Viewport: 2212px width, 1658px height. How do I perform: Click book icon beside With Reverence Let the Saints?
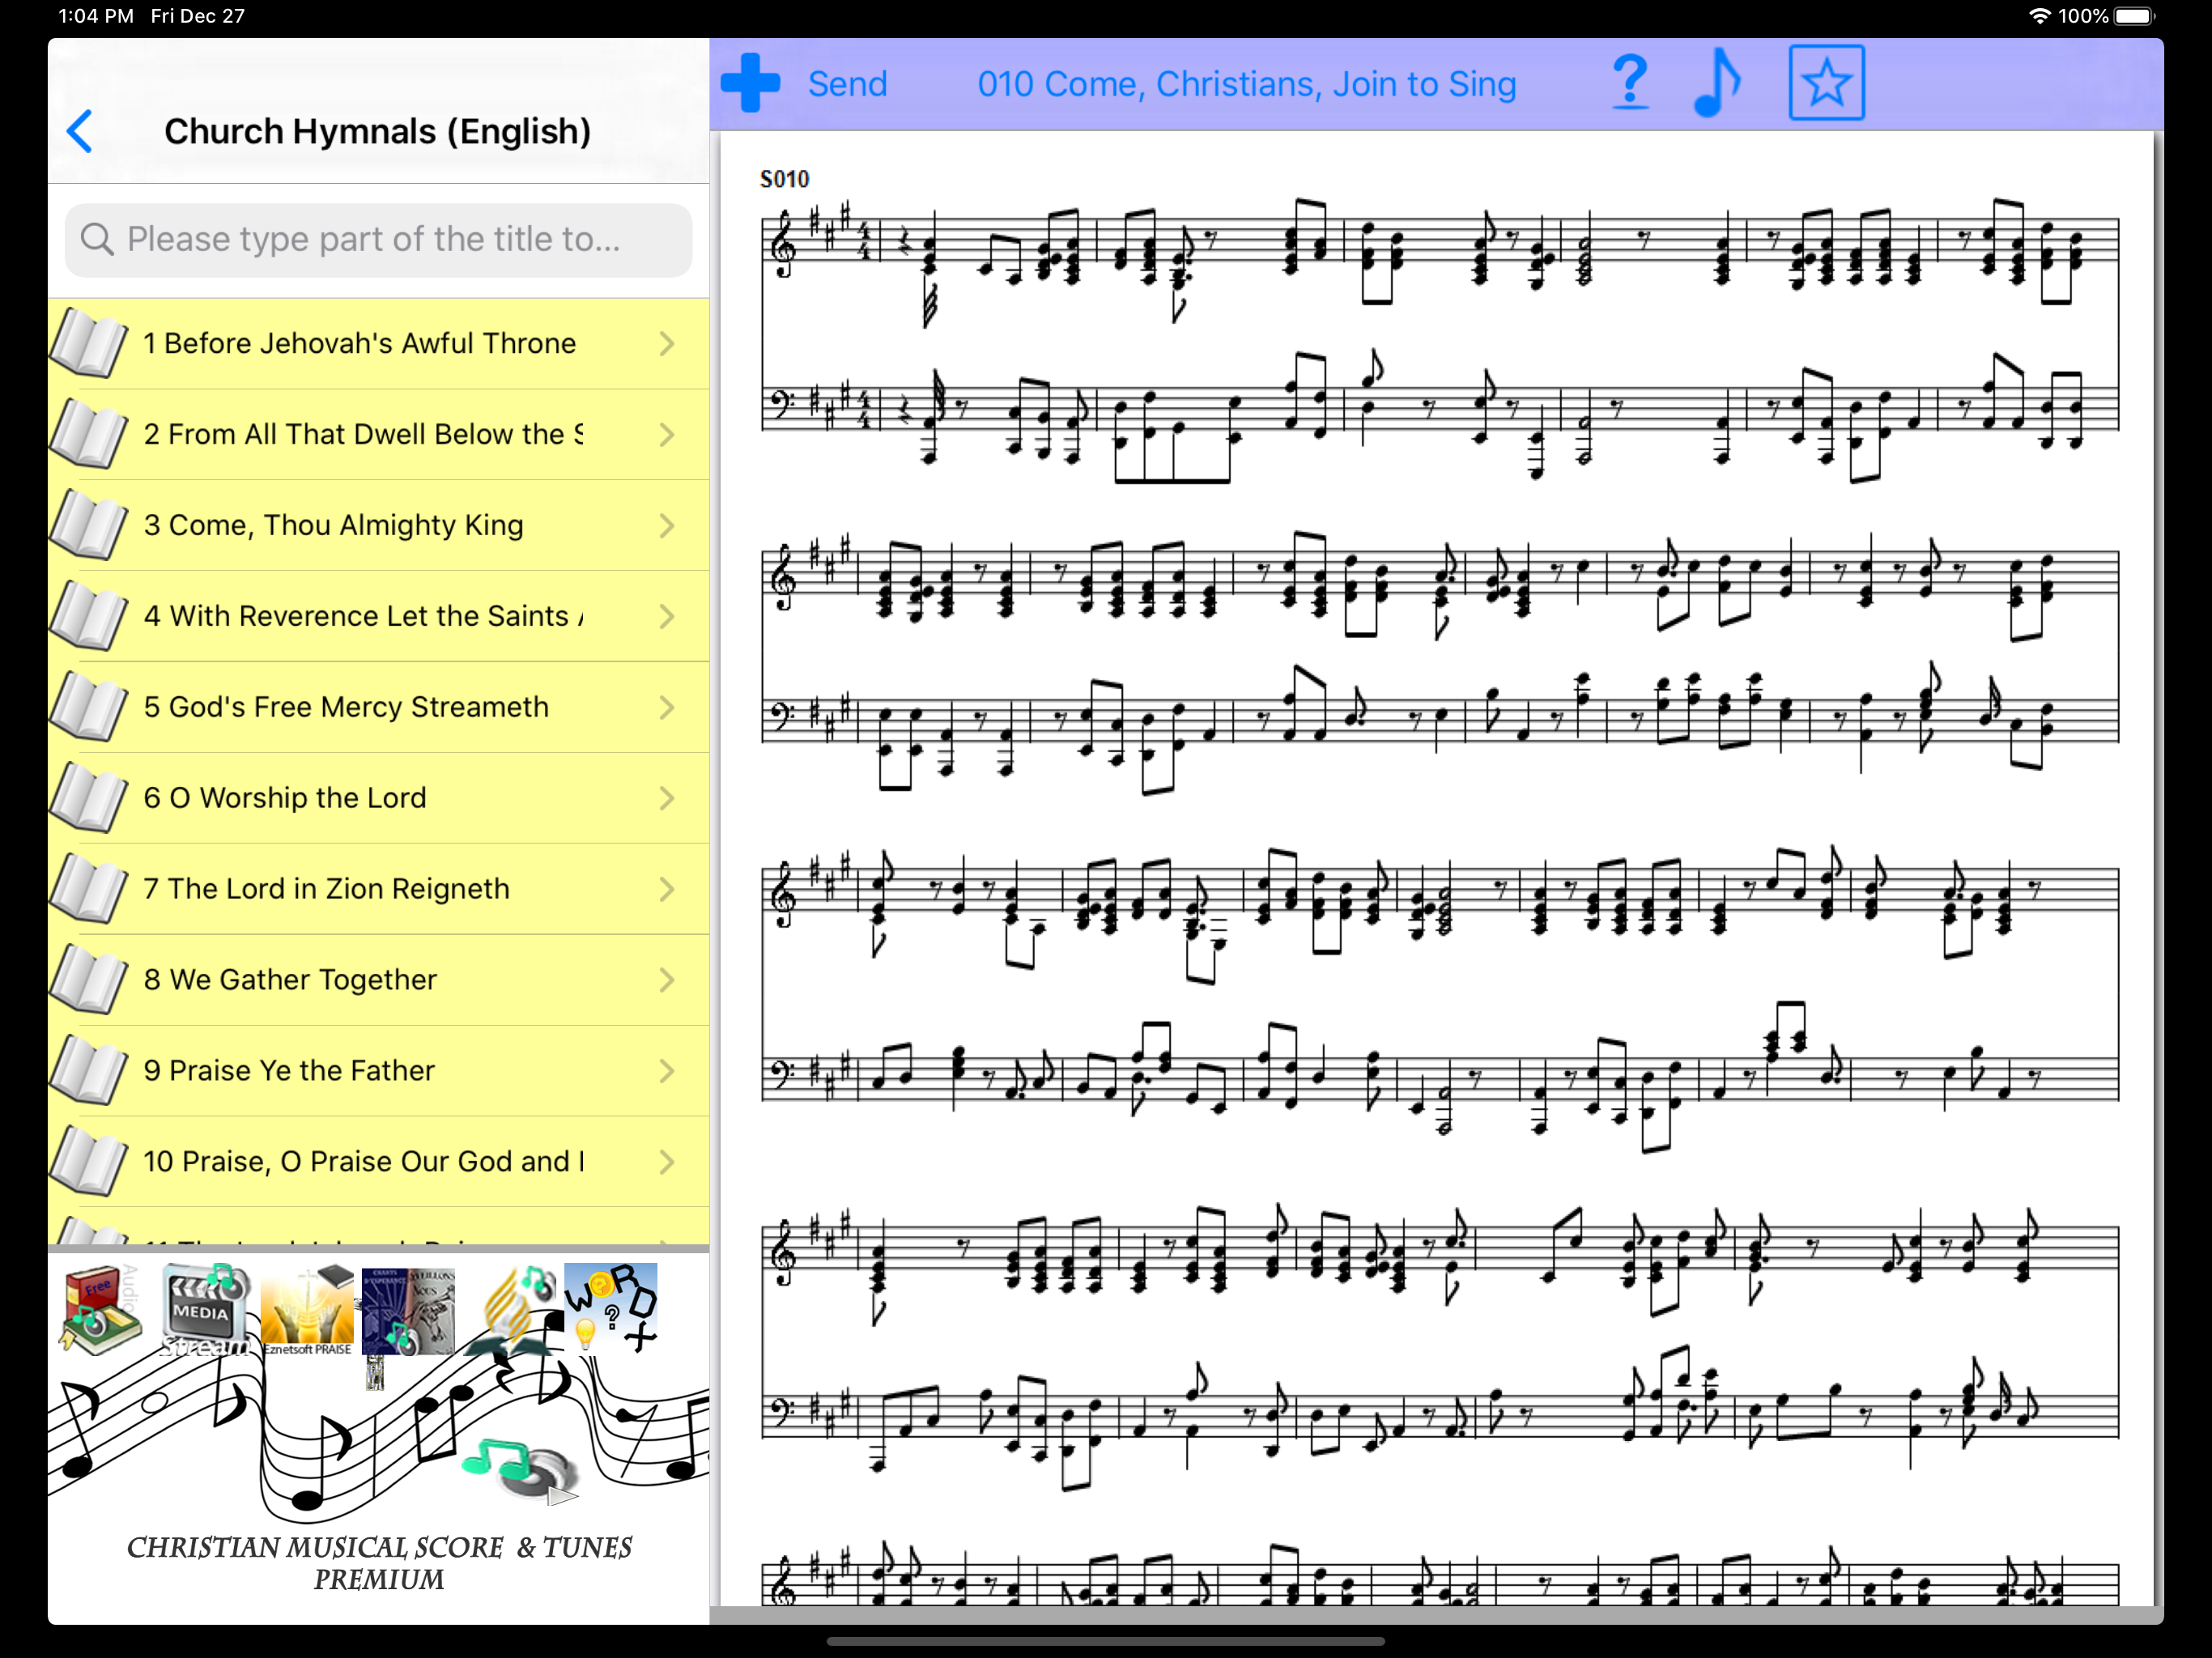pos(88,616)
